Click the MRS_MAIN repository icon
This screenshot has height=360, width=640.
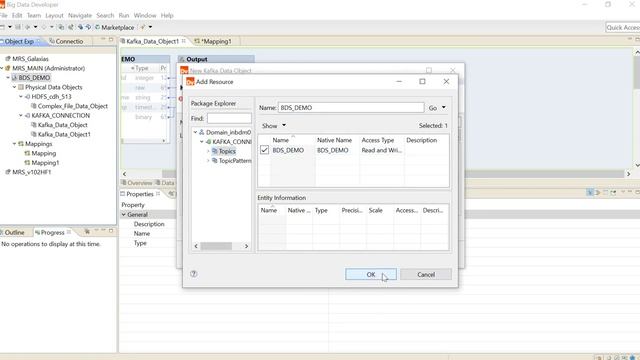pyautogui.click(x=8, y=68)
